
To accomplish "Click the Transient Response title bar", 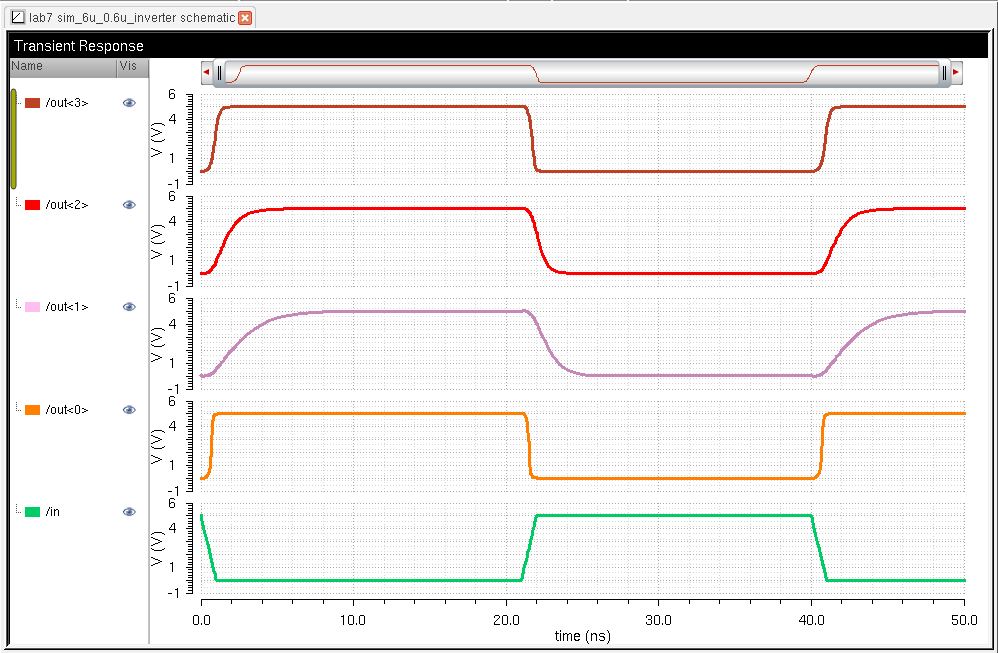I will pos(498,46).
